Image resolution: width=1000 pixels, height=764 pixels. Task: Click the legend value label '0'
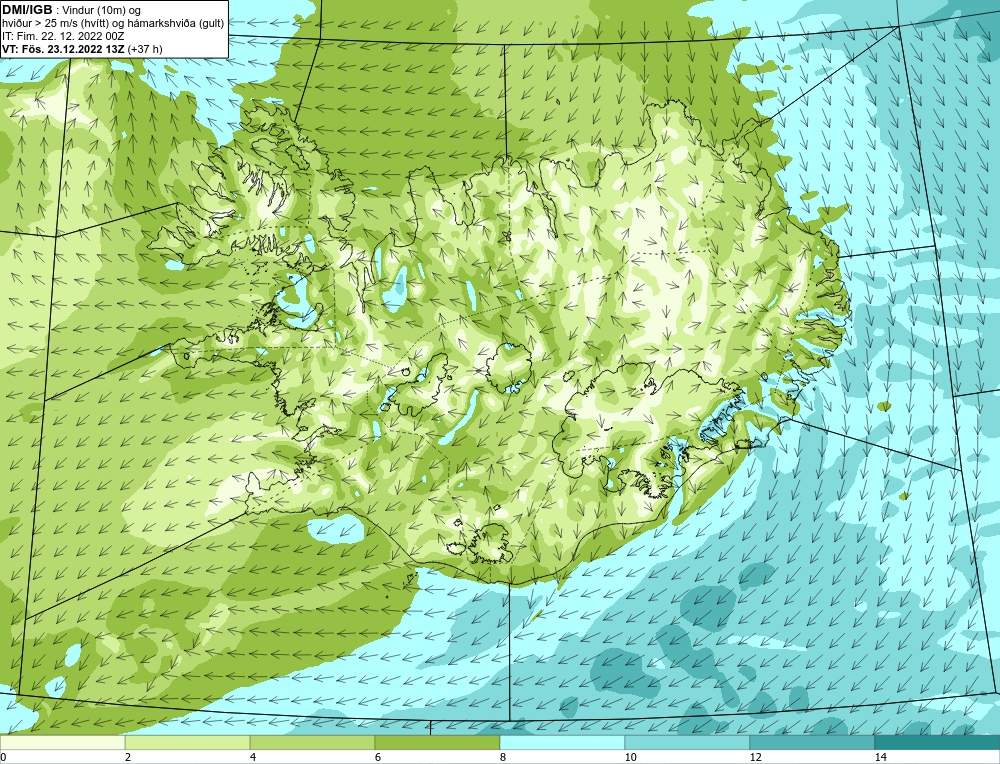[x=3, y=757]
